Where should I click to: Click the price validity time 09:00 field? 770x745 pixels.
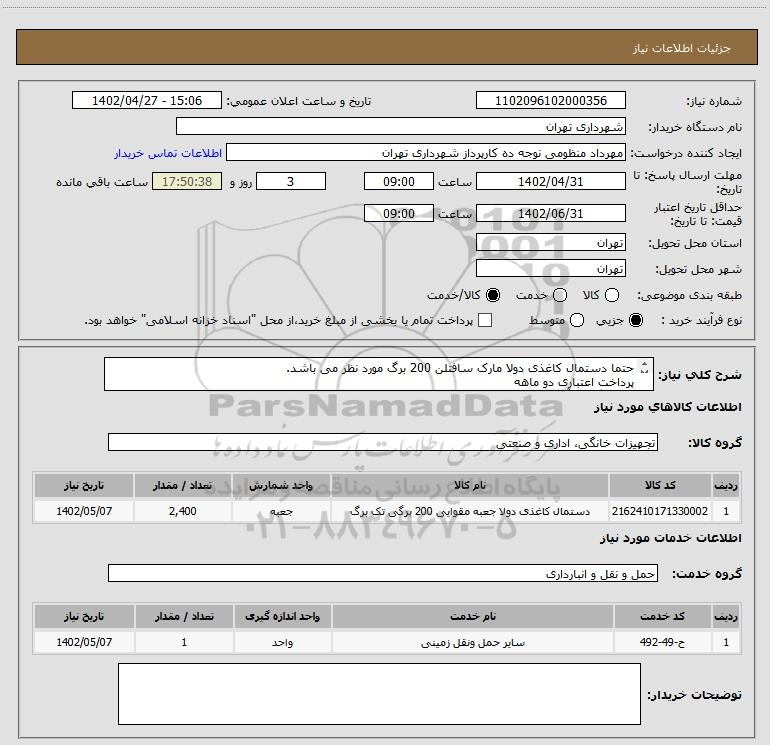pos(399,213)
